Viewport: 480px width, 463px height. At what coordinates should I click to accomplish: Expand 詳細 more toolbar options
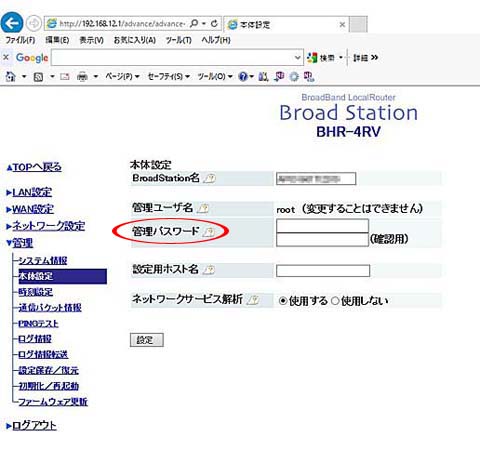tap(366, 58)
